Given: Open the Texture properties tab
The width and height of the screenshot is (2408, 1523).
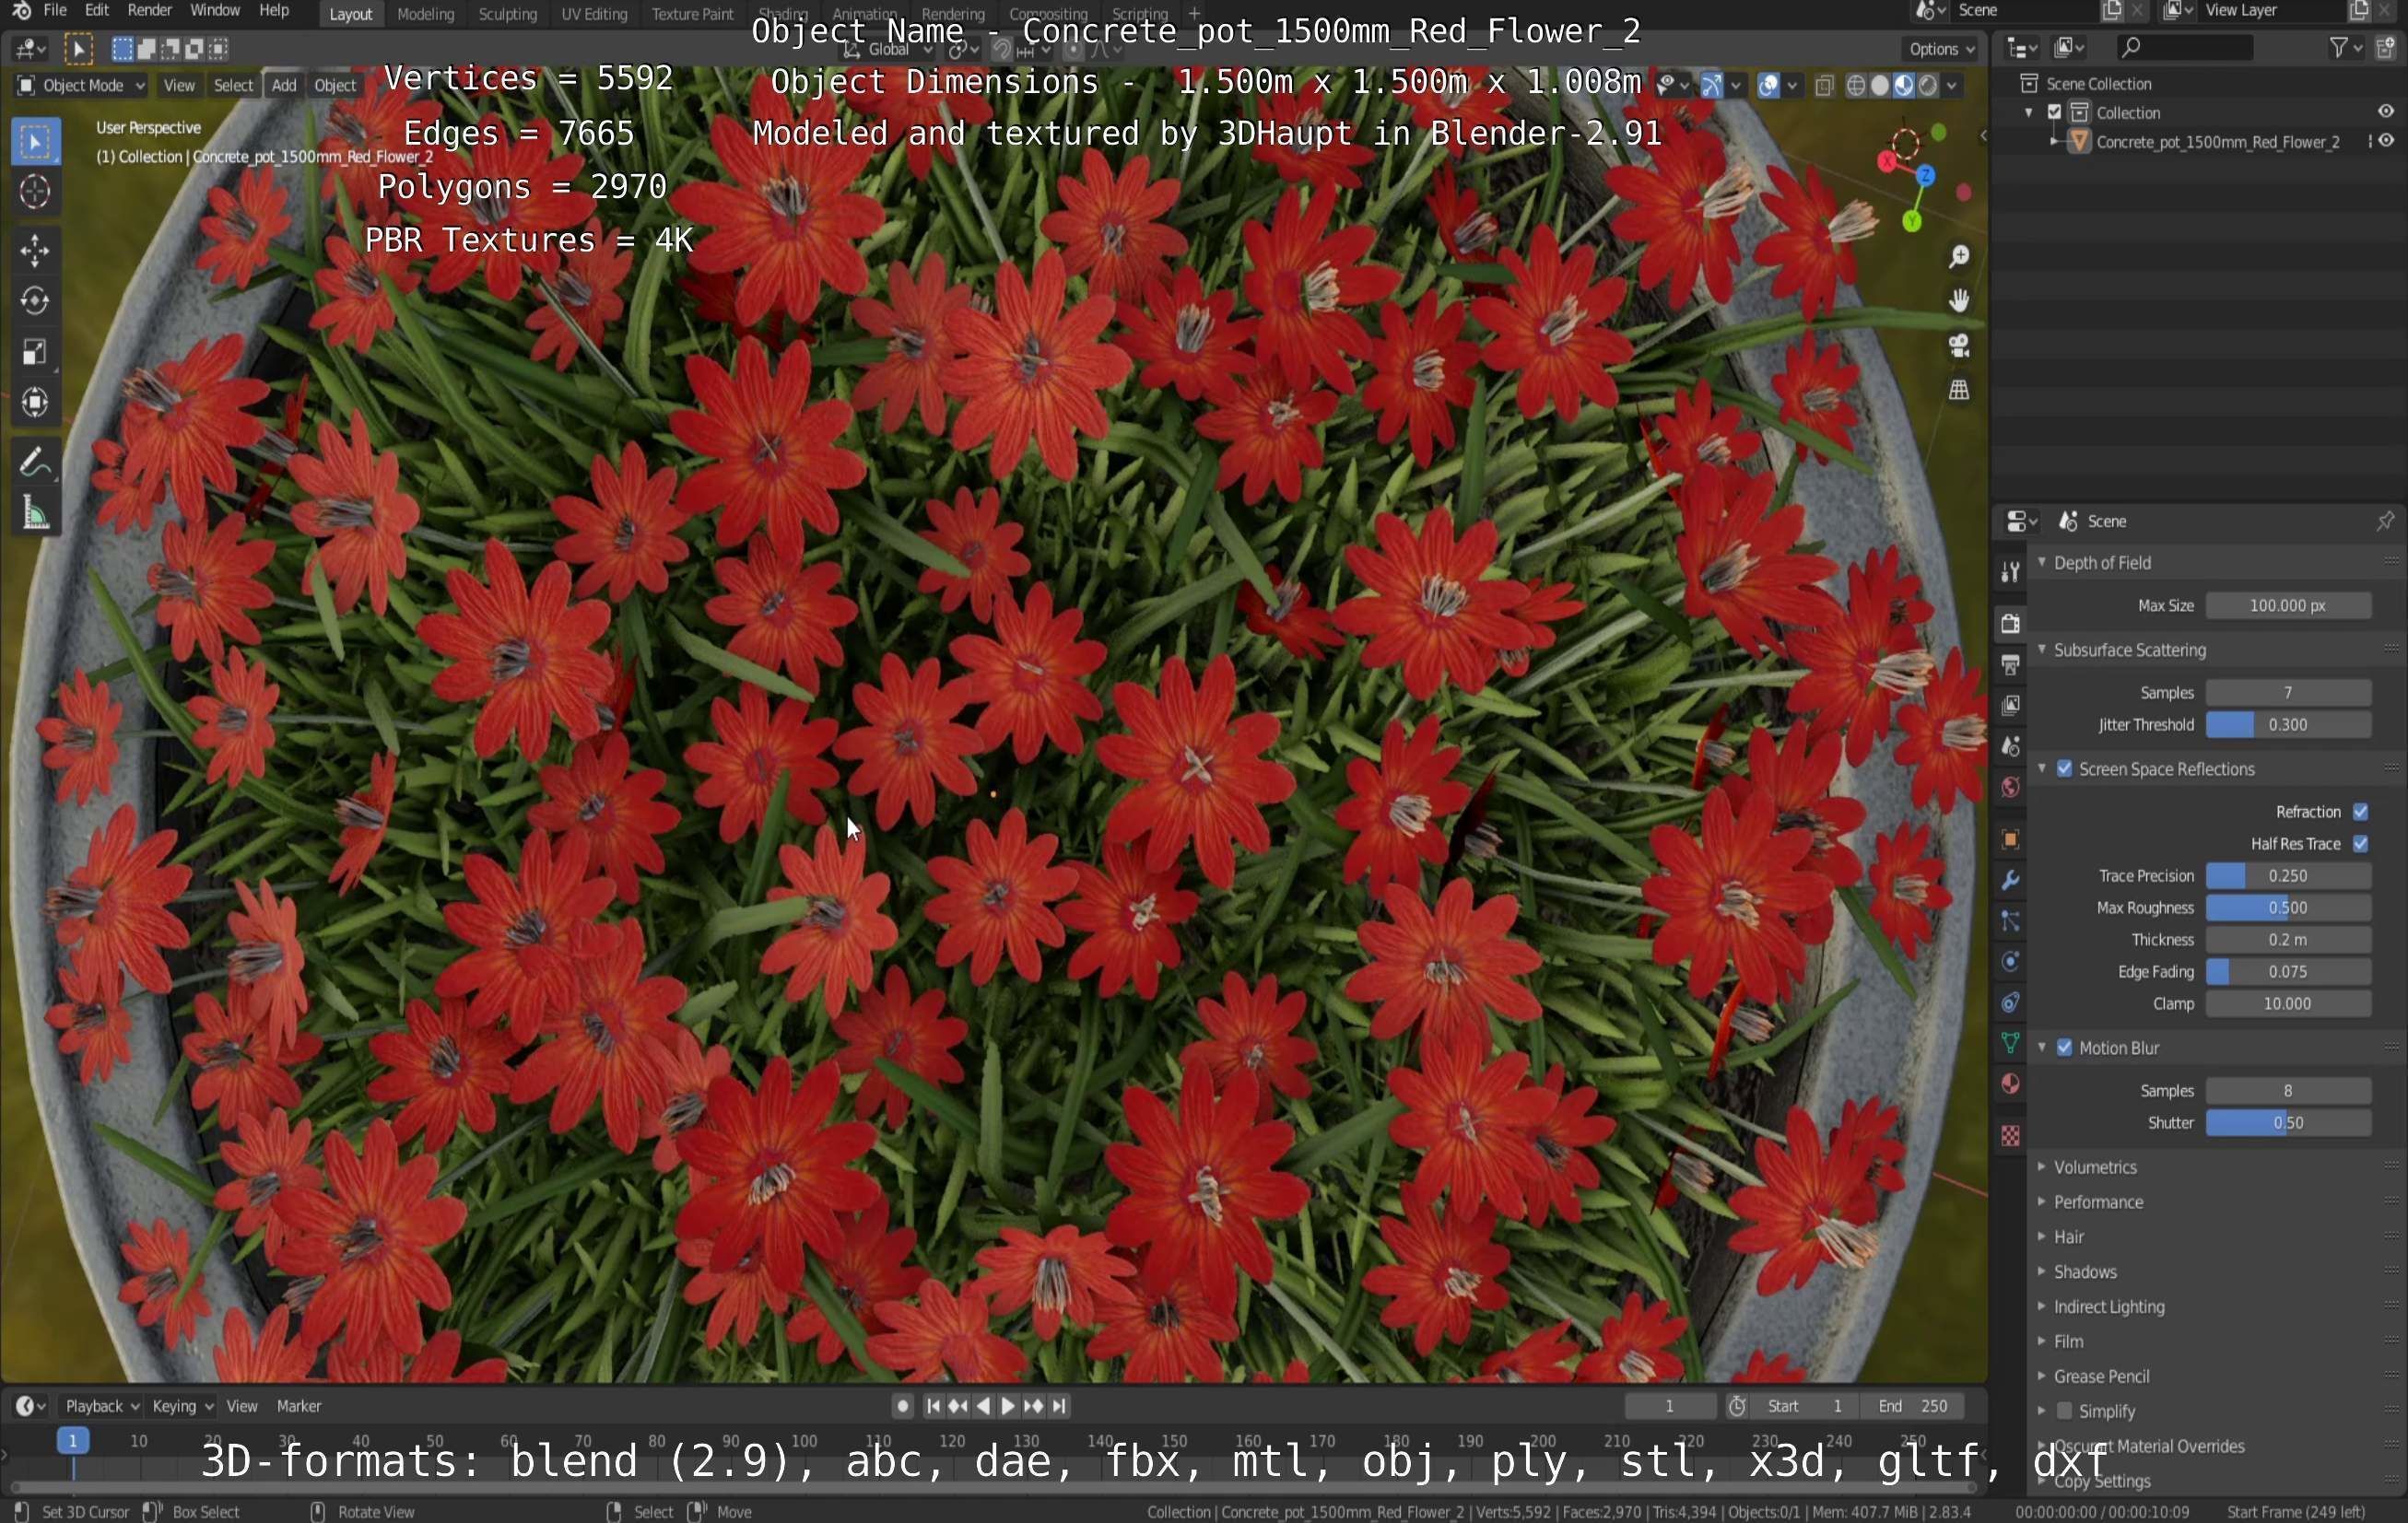Looking at the screenshot, I should (x=2010, y=1137).
